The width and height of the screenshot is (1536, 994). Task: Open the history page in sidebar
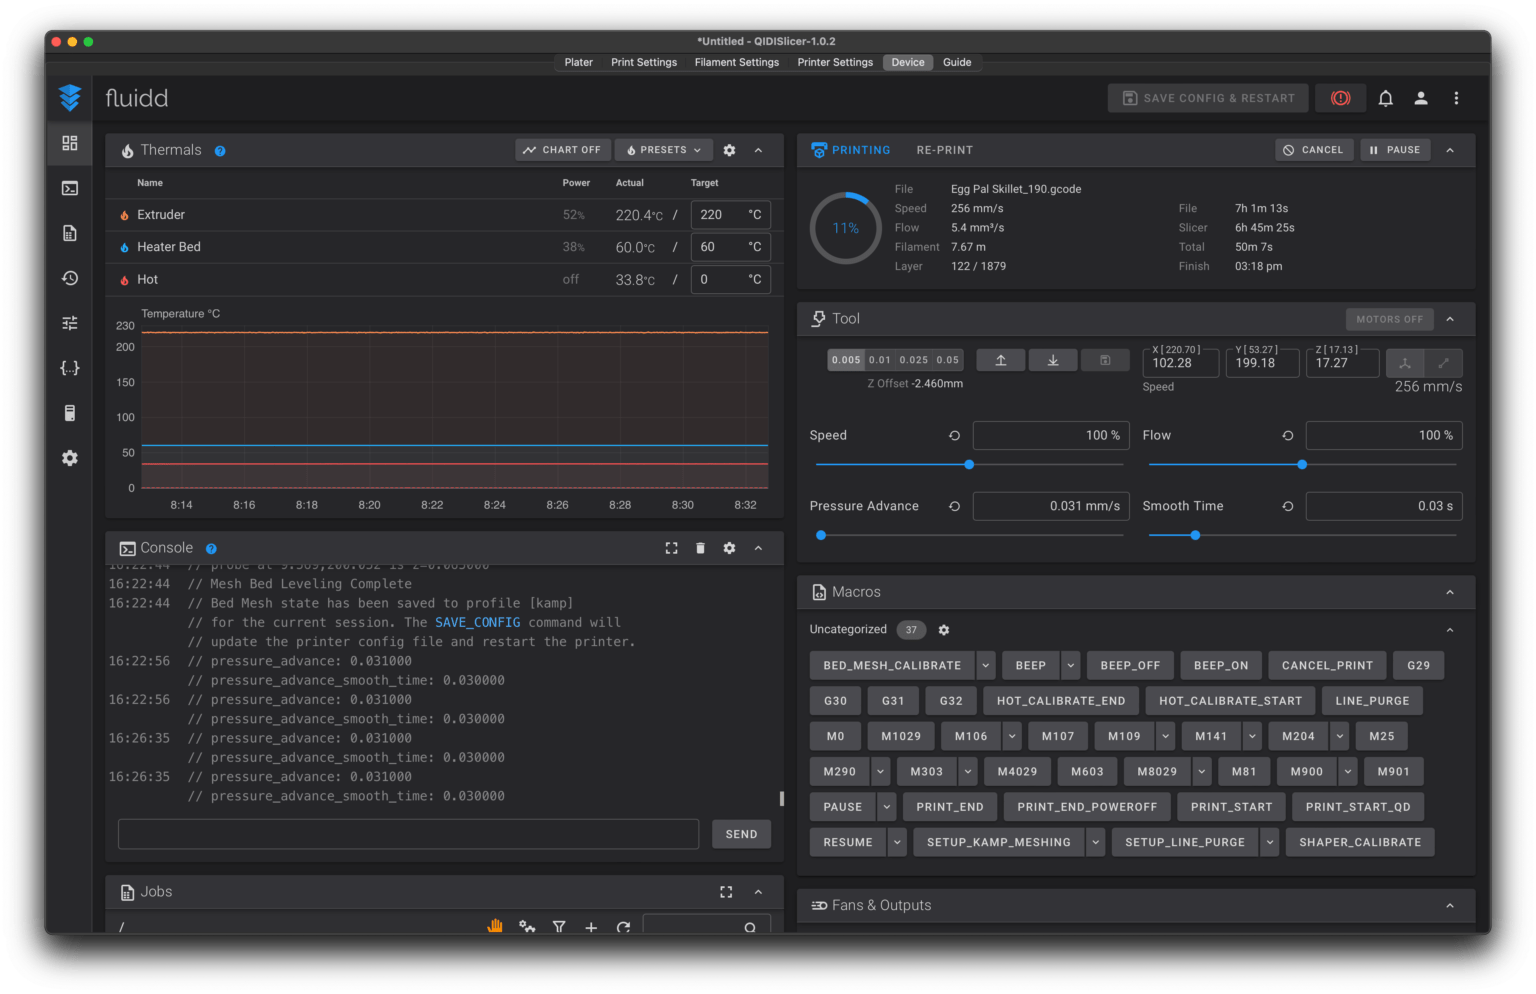[x=70, y=278]
